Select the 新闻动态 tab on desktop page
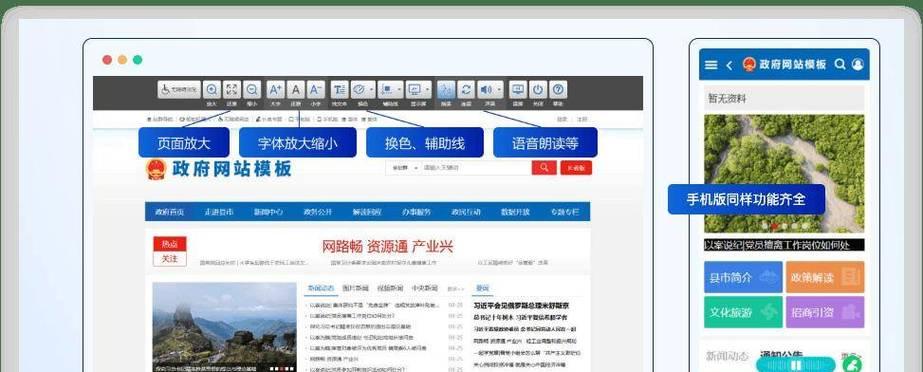The image size is (923, 372). tap(321, 288)
